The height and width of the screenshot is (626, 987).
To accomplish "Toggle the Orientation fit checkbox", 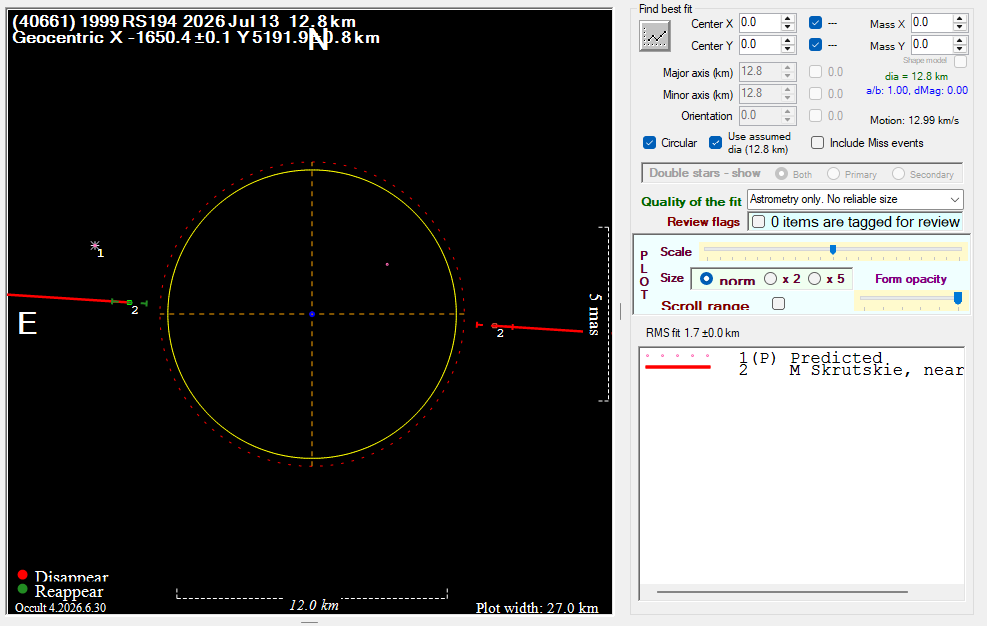I will [x=816, y=116].
